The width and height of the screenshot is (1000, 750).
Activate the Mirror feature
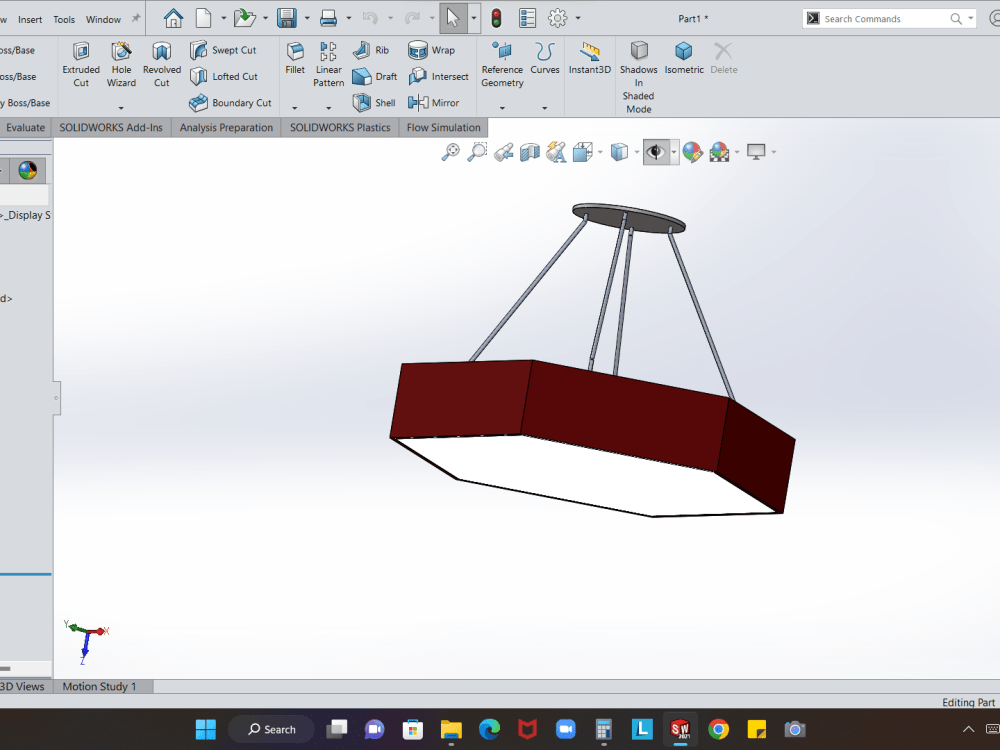[x=434, y=102]
